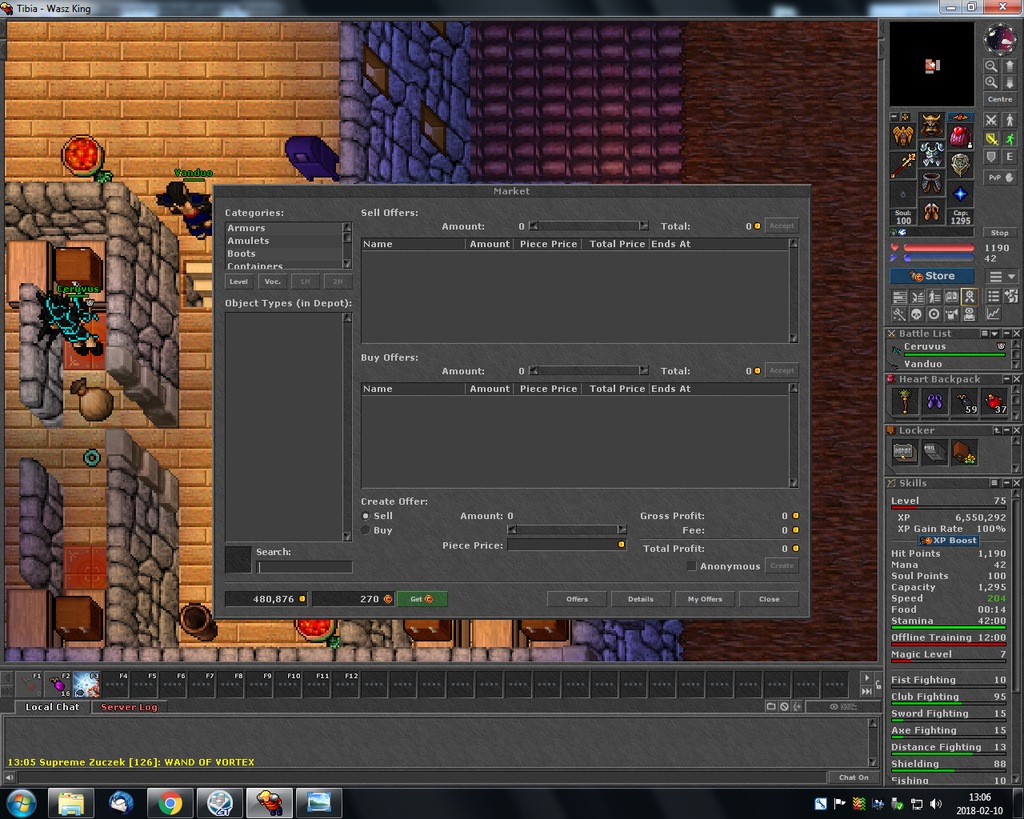Open the skull death list widget icon

pyautogui.click(x=916, y=315)
